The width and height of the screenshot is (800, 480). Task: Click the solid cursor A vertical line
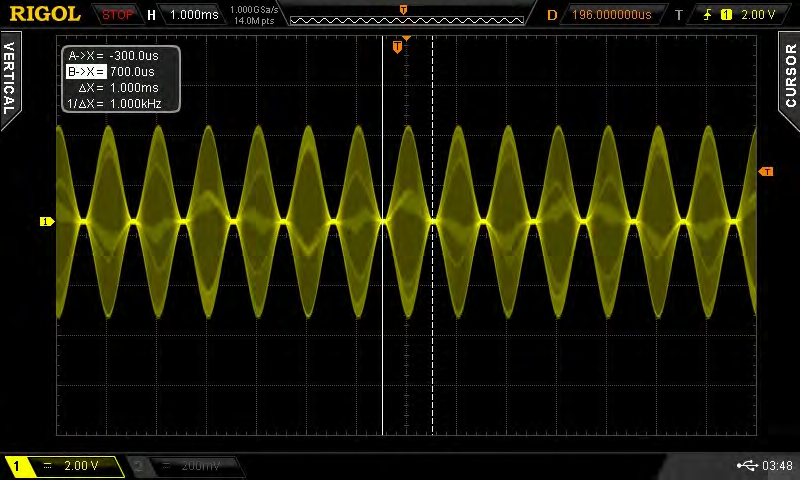click(383, 235)
